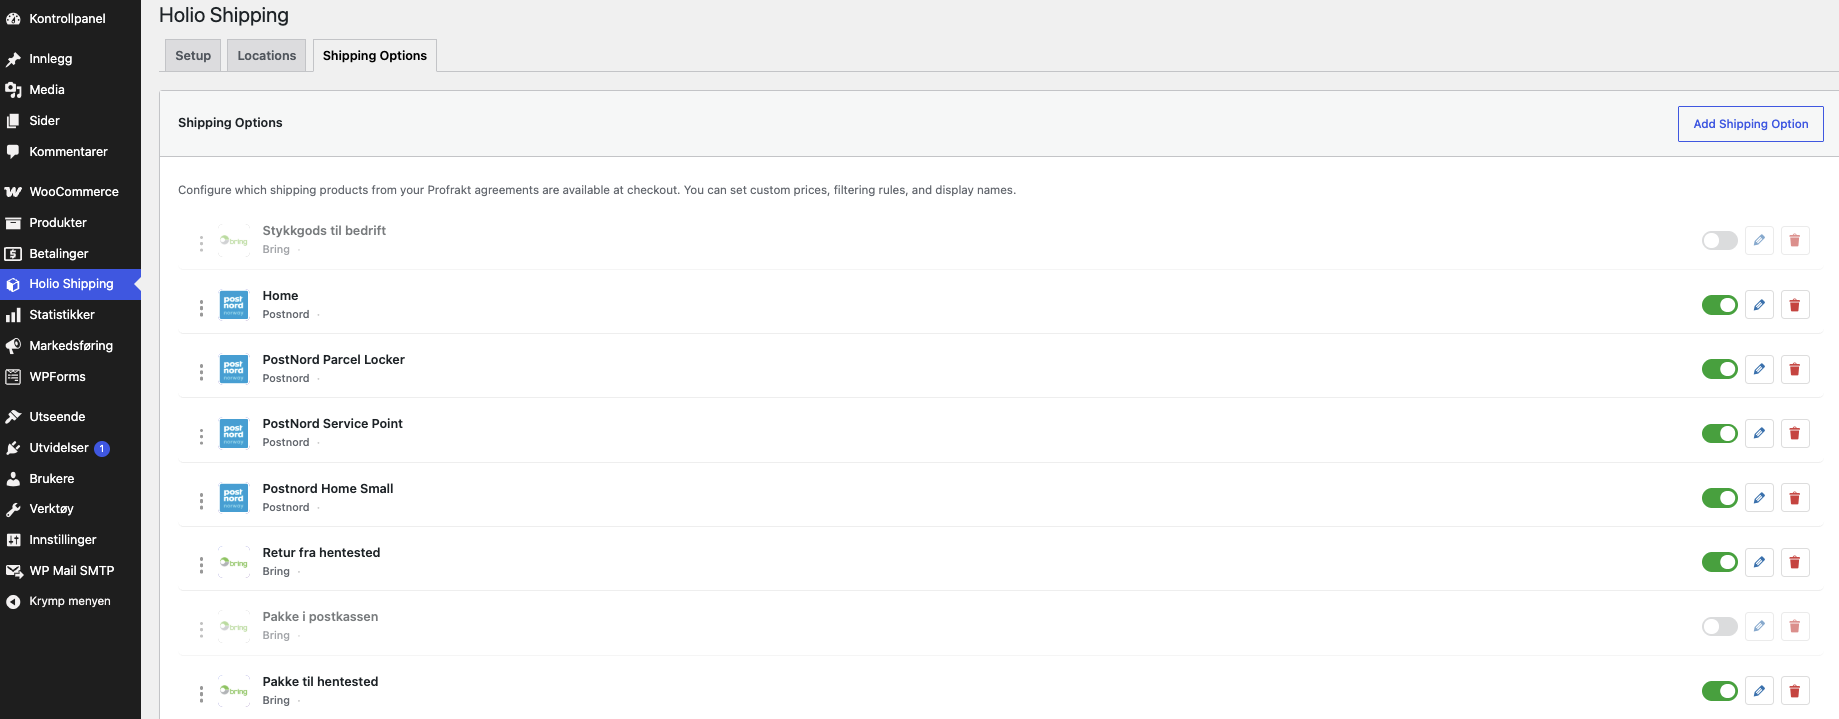Open Kontrollpanel in the sidebar
Screen dimensions: 1839x719
pyautogui.click(x=70, y=19)
